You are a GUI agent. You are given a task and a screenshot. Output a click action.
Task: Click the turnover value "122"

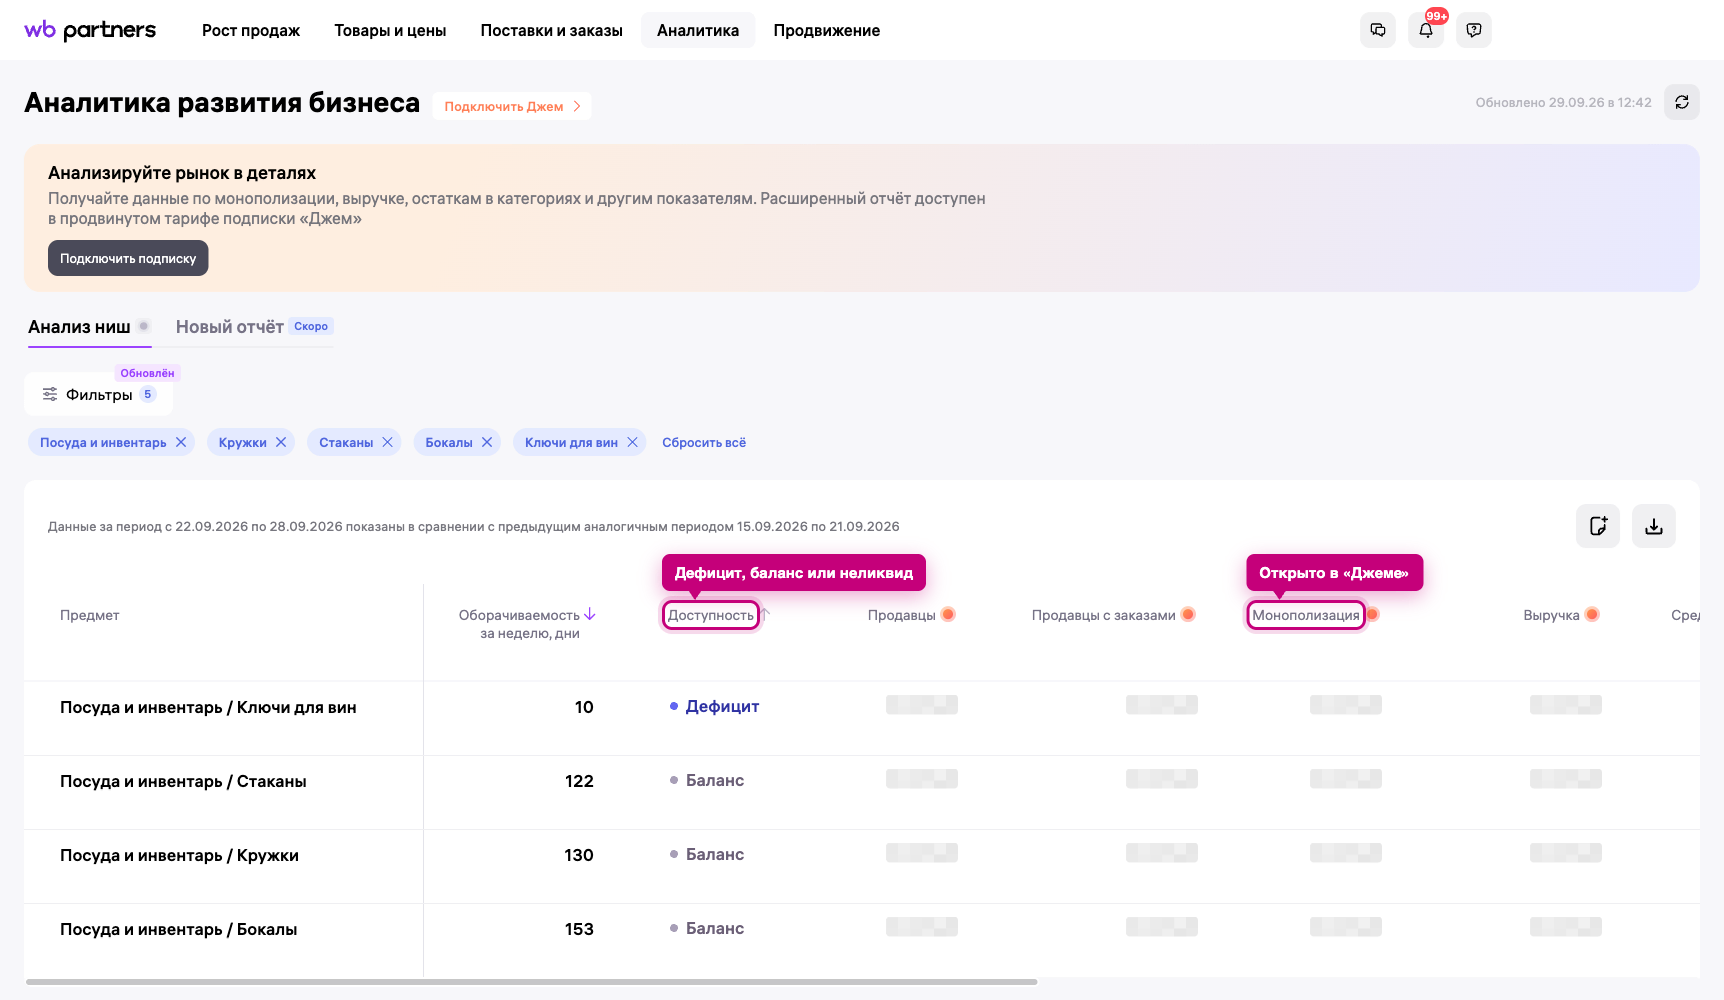(x=579, y=781)
